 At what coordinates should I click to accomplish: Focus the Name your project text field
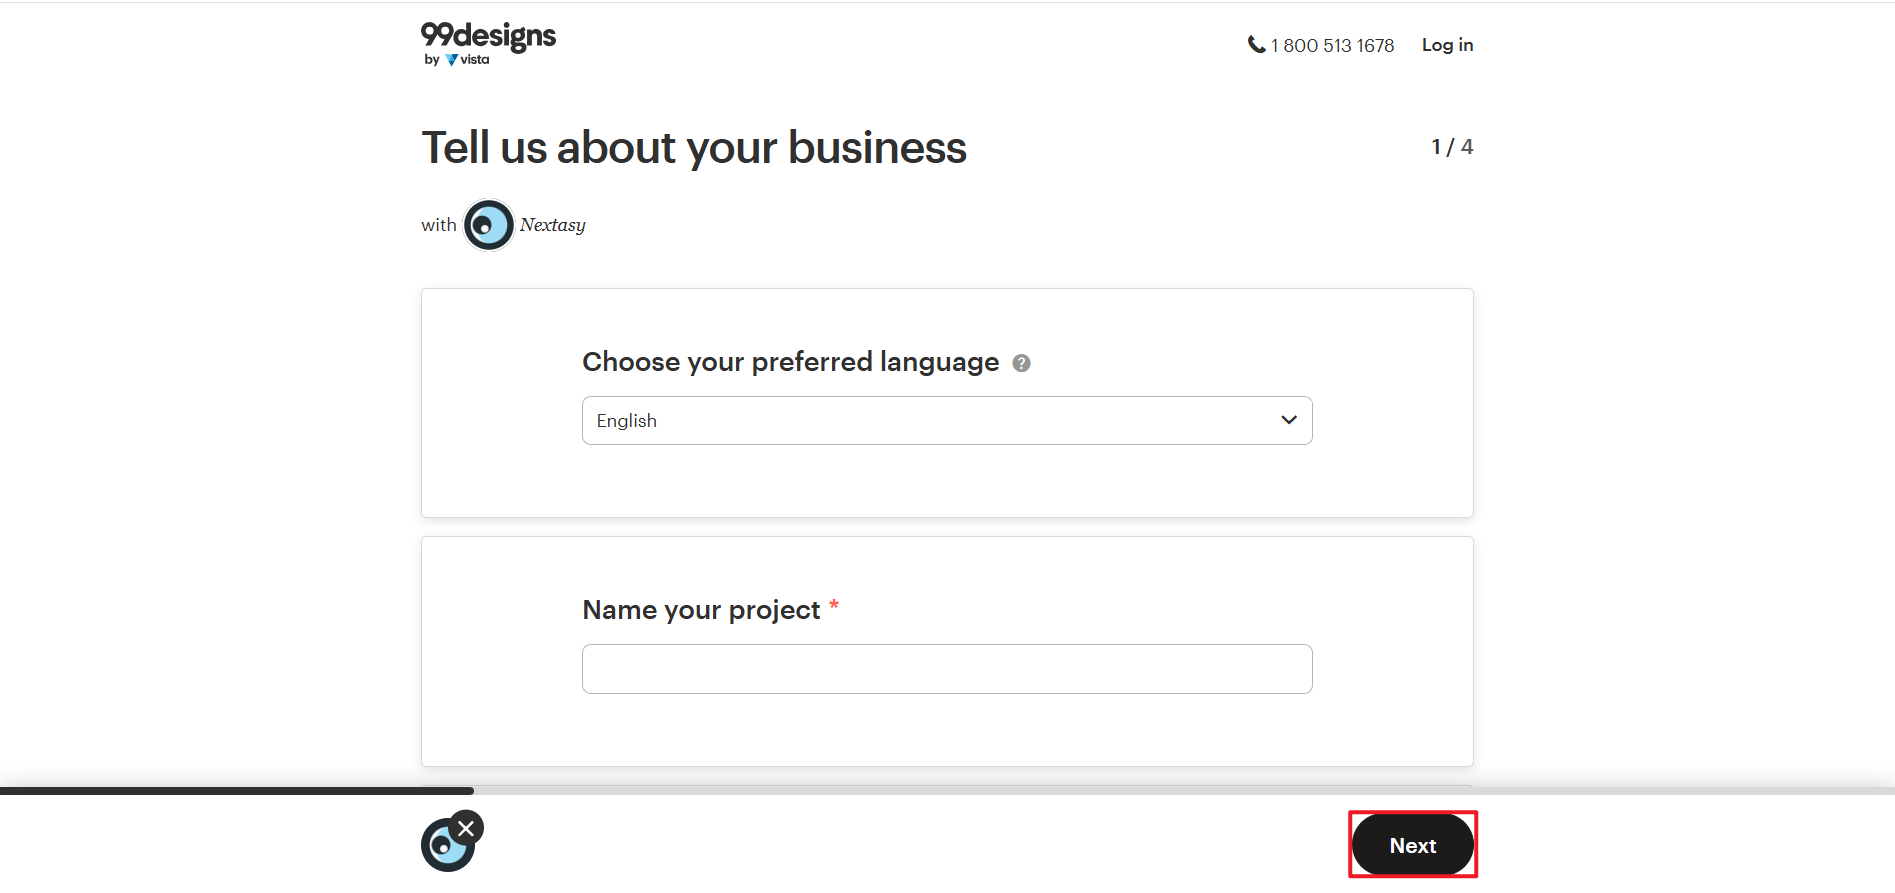[946, 669]
